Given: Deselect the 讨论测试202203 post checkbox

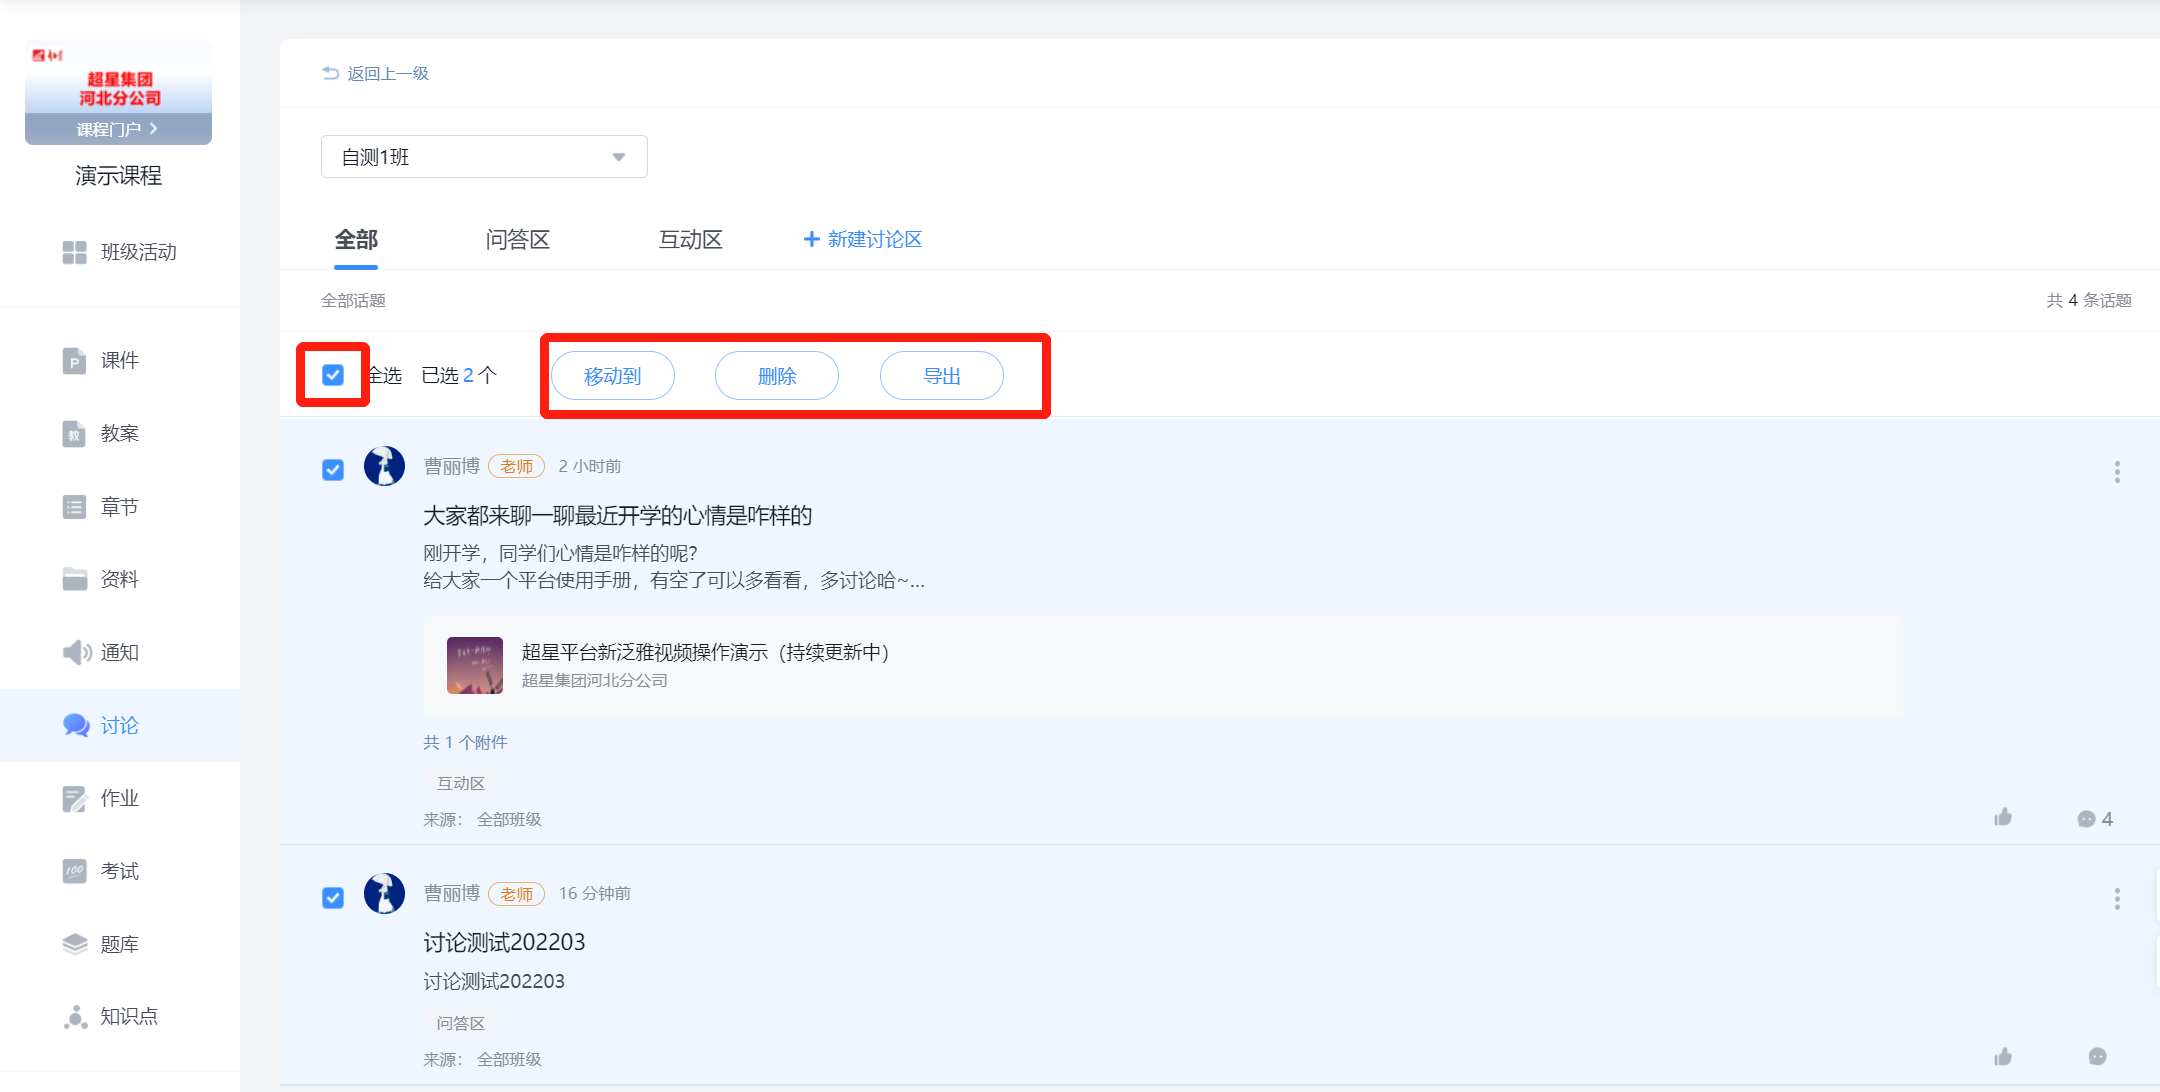Looking at the screenshot, I should 333,898.
